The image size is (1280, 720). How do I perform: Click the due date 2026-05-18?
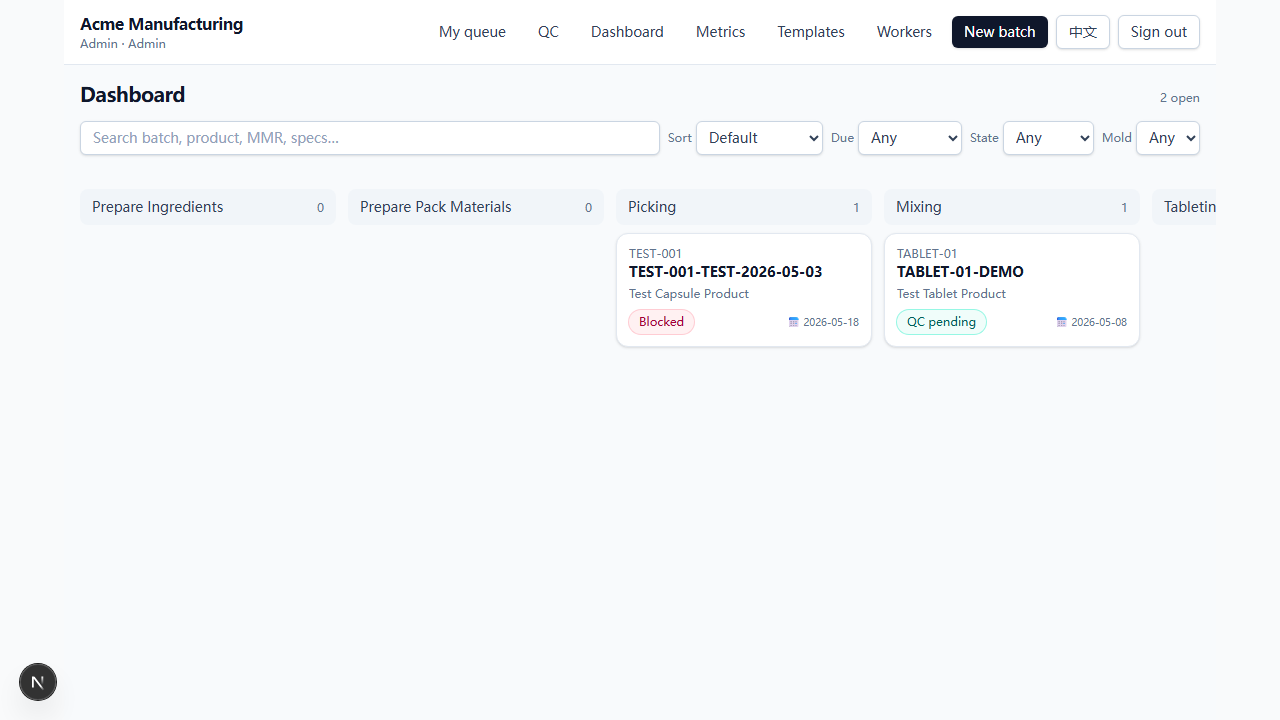(831, 322)
